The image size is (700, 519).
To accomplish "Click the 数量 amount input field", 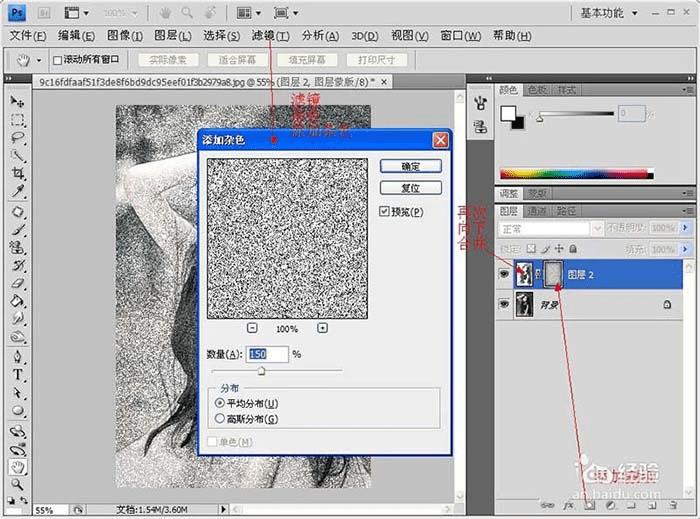I will [267, 354].
